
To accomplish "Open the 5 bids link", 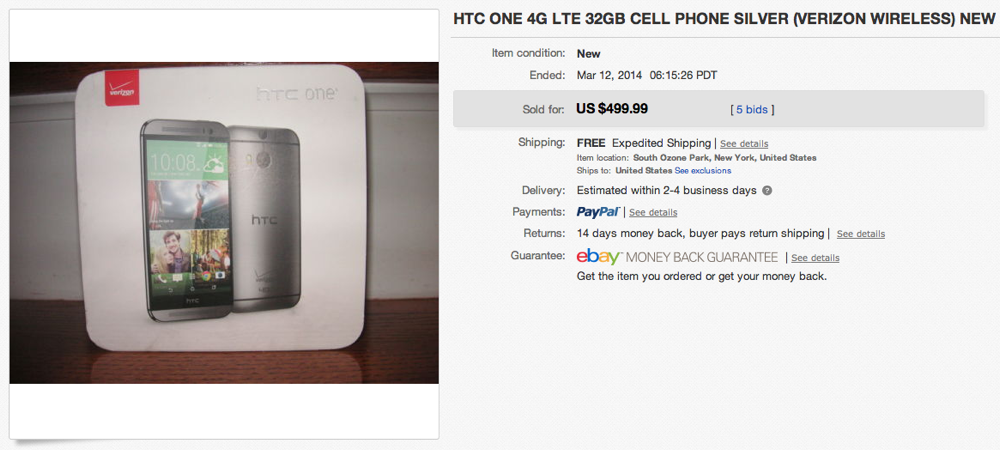I will pos(753,109).
